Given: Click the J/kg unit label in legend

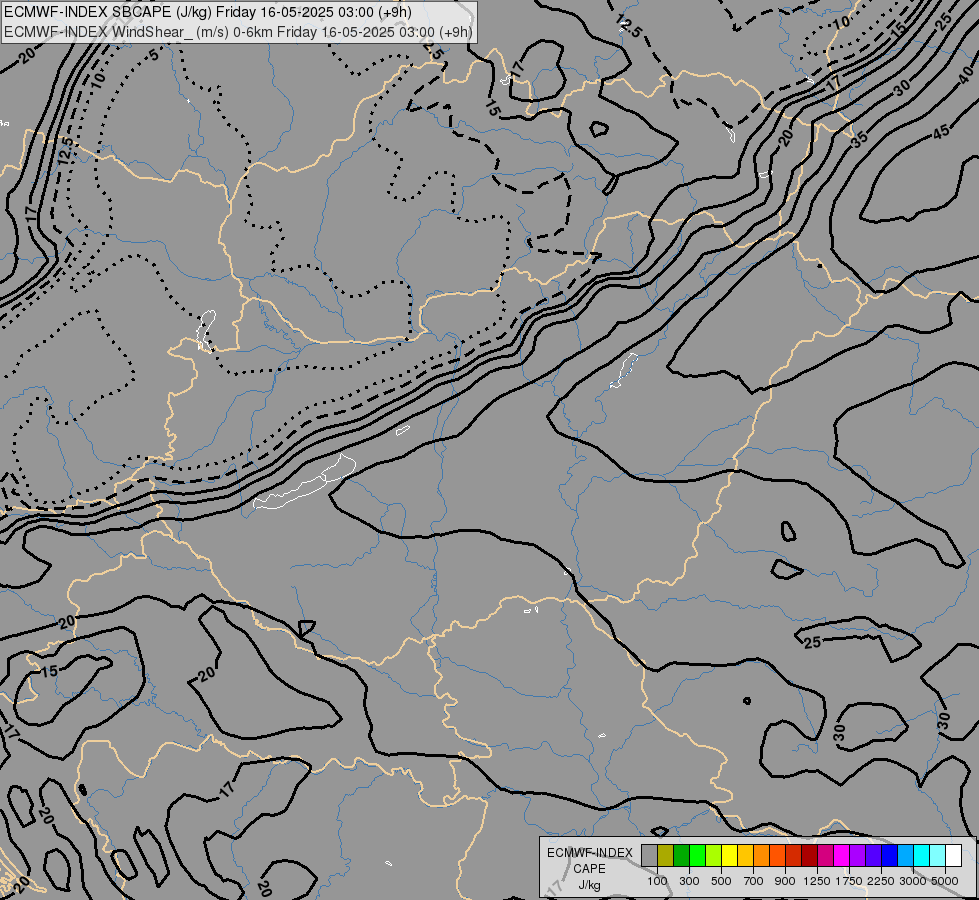Looking at the screenshot, I should pos(589,885).
